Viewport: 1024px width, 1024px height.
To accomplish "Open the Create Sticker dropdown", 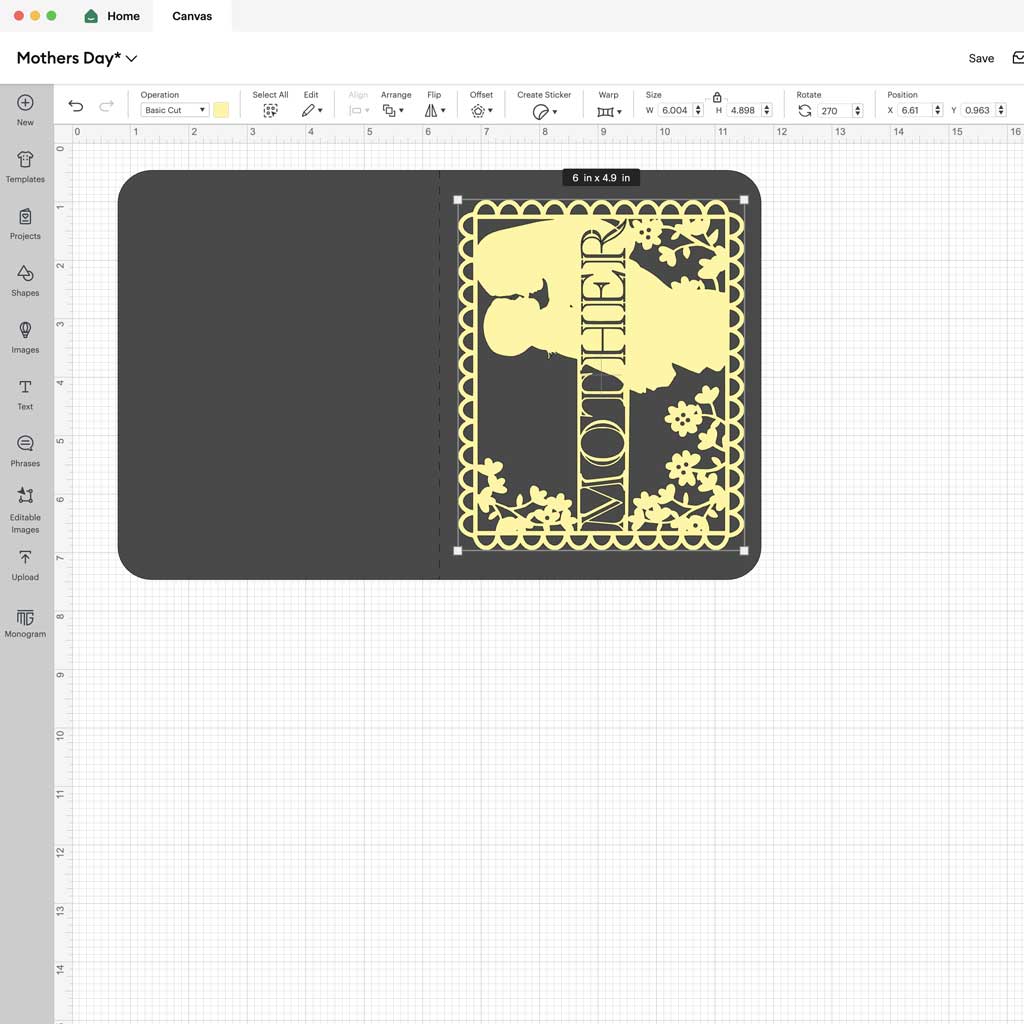I will 545,112.
